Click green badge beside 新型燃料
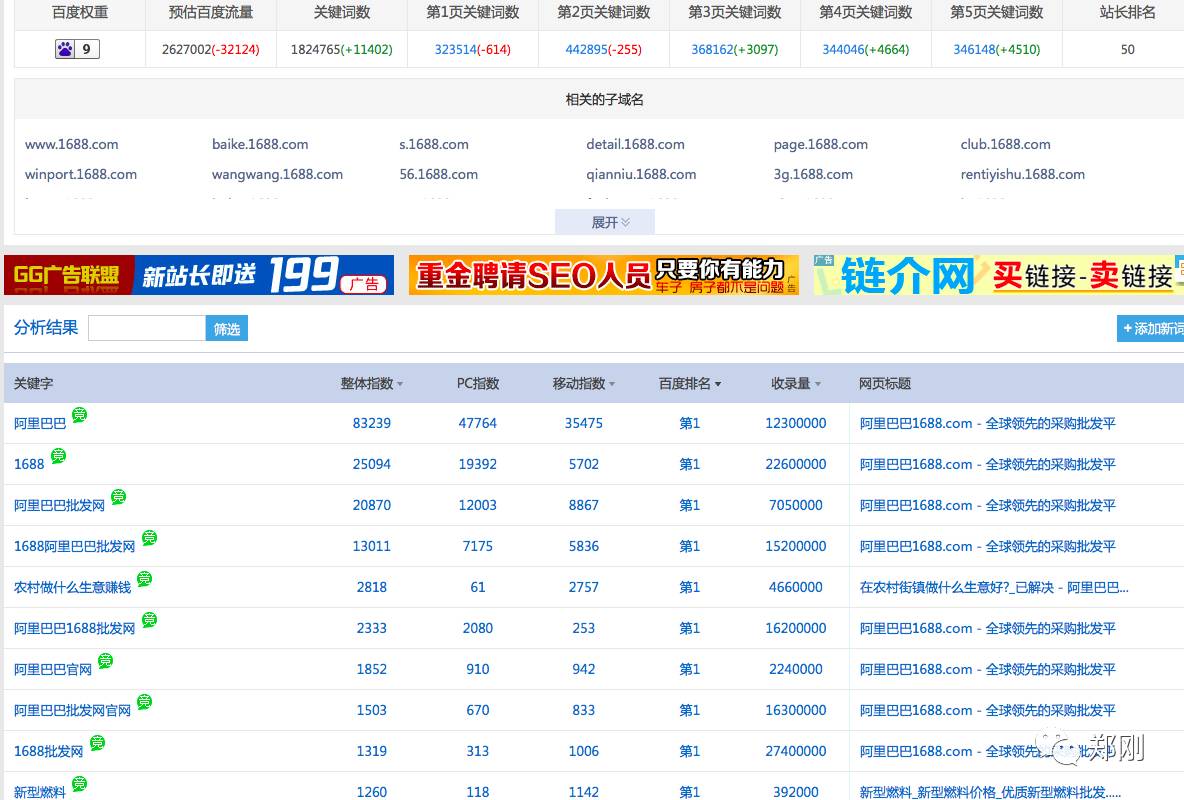The image size is (1184, 800). coord(79,783)
